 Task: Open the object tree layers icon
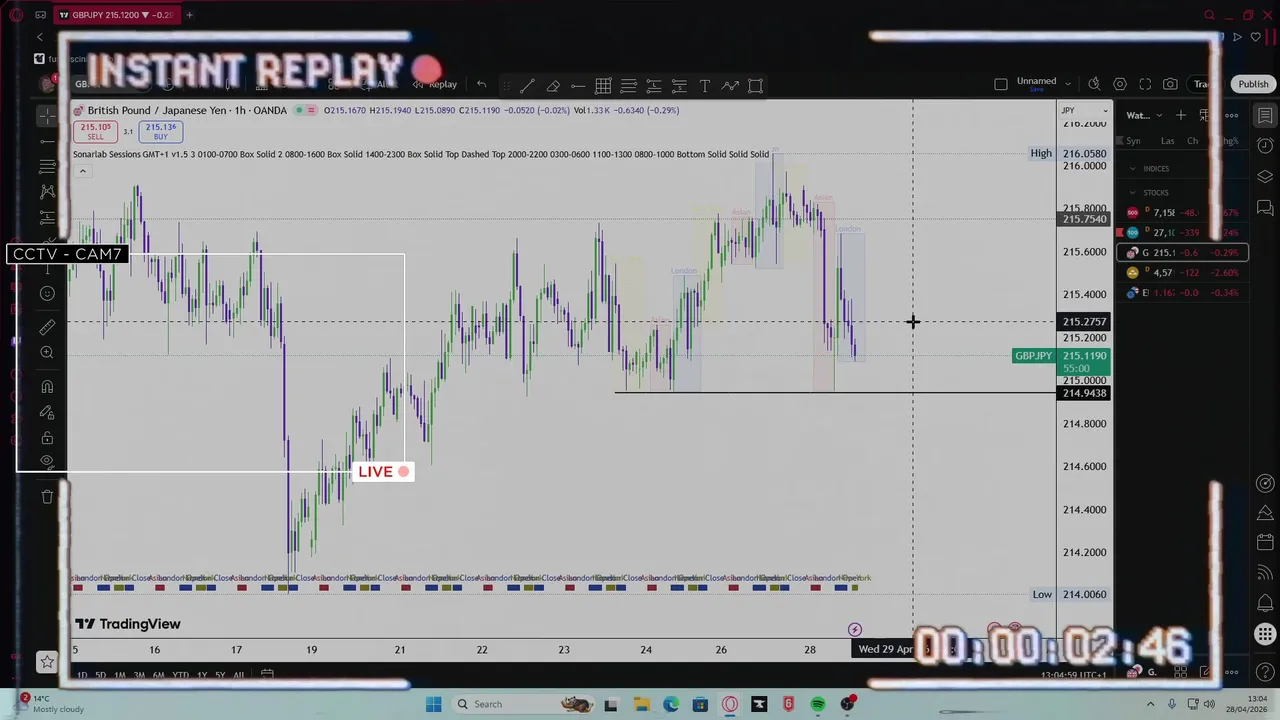click(x=1265, y=177)
